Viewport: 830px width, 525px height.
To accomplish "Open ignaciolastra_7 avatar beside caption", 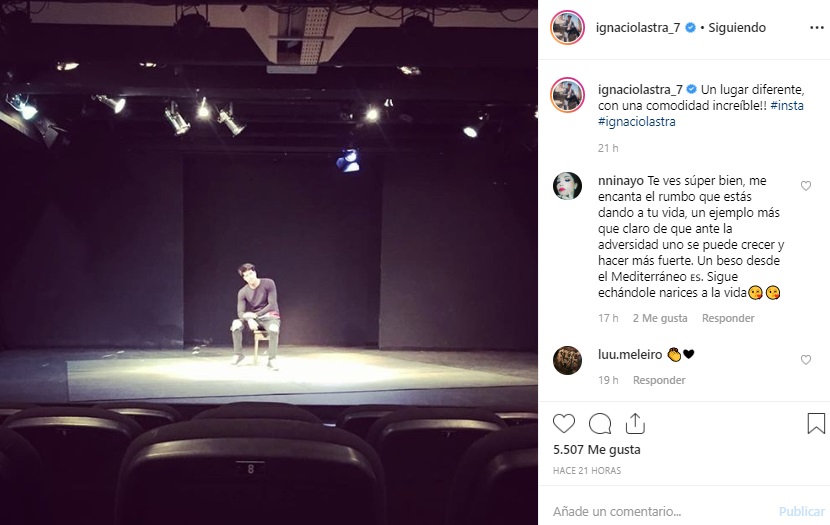I will tap(567, 95).
